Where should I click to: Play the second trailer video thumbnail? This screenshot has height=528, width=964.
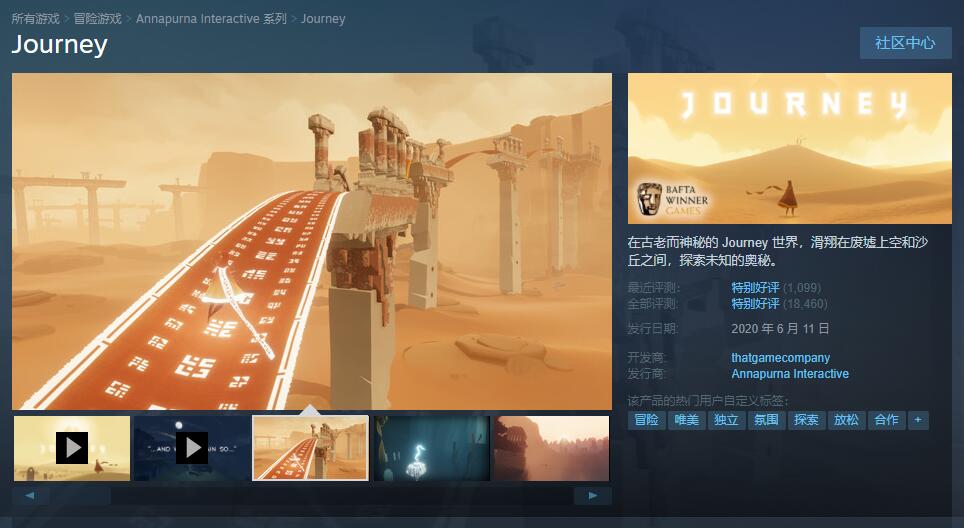tap(191, 448)
